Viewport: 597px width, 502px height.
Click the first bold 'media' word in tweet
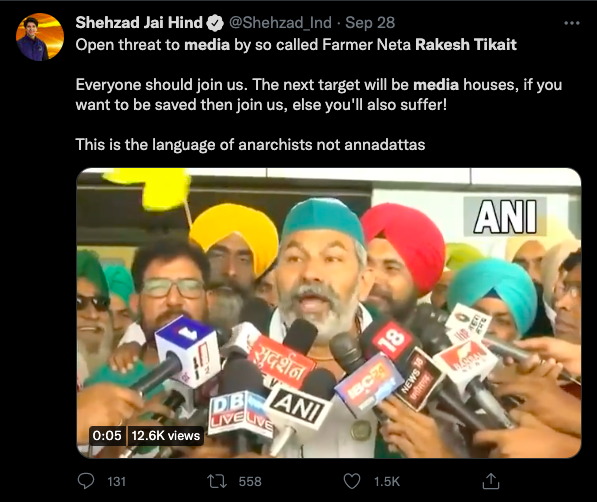pyautogui.click(x=207, y=45)
